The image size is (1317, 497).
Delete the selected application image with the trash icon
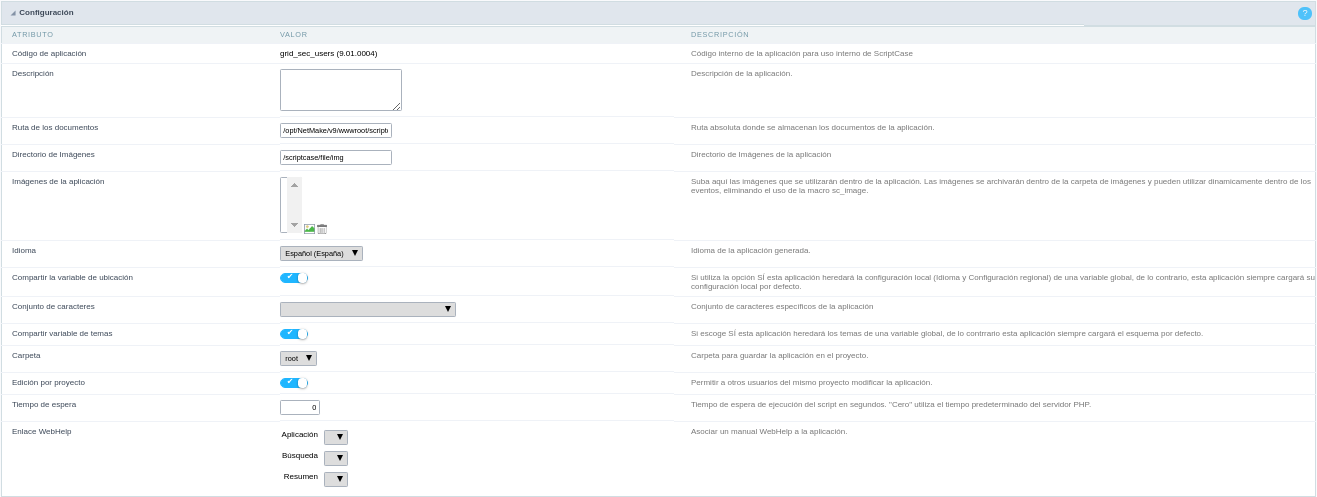point(322,229)
